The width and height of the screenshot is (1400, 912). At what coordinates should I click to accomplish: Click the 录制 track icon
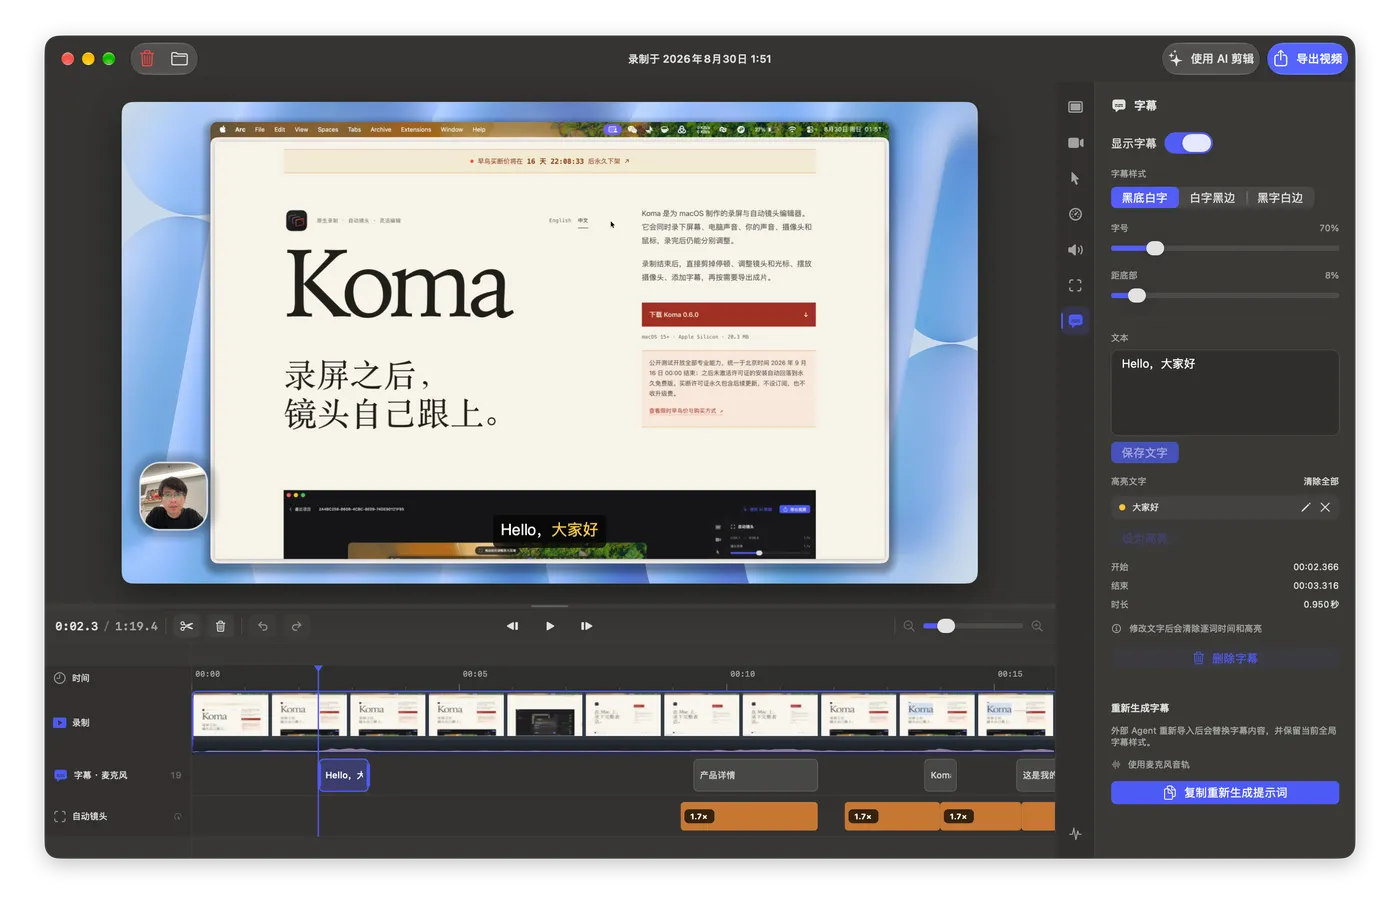point(60,722)
